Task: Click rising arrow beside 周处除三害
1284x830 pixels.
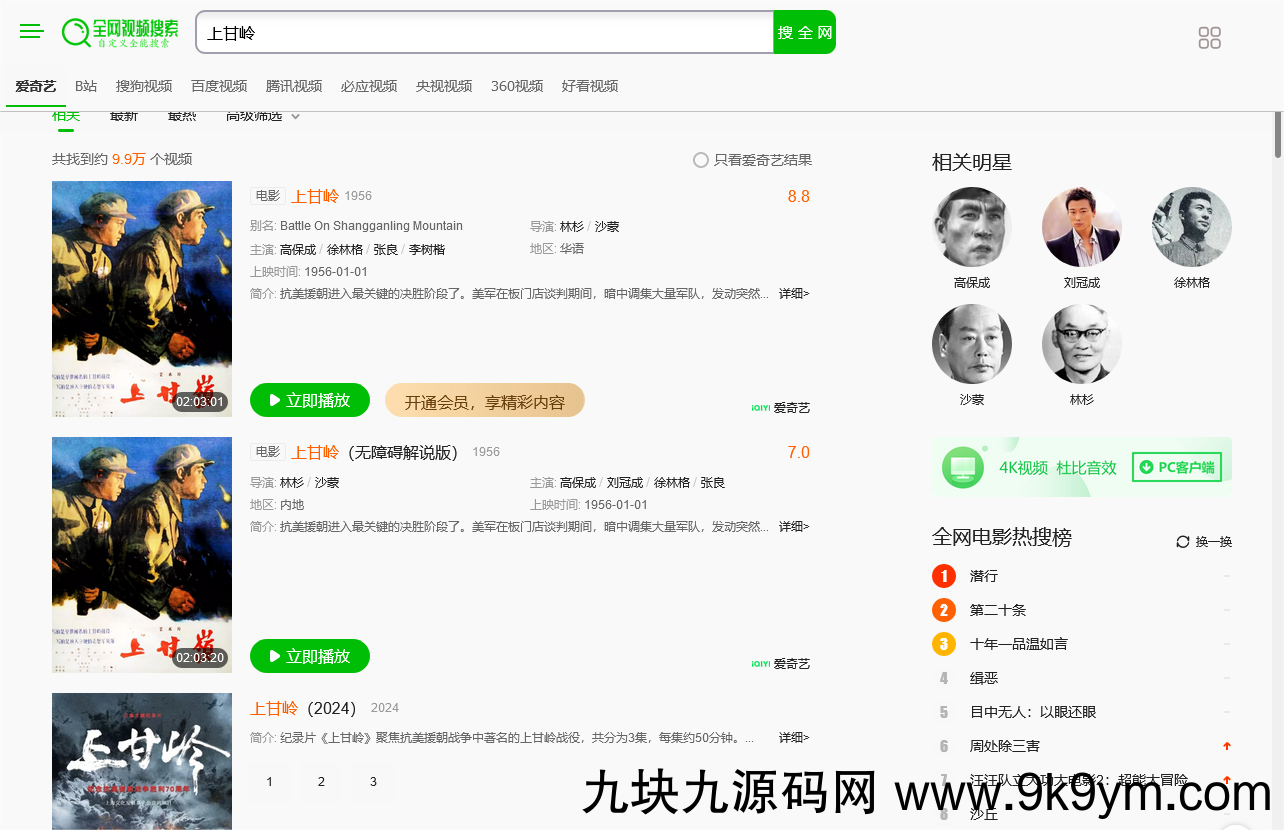Action: tap(1227, 746)
